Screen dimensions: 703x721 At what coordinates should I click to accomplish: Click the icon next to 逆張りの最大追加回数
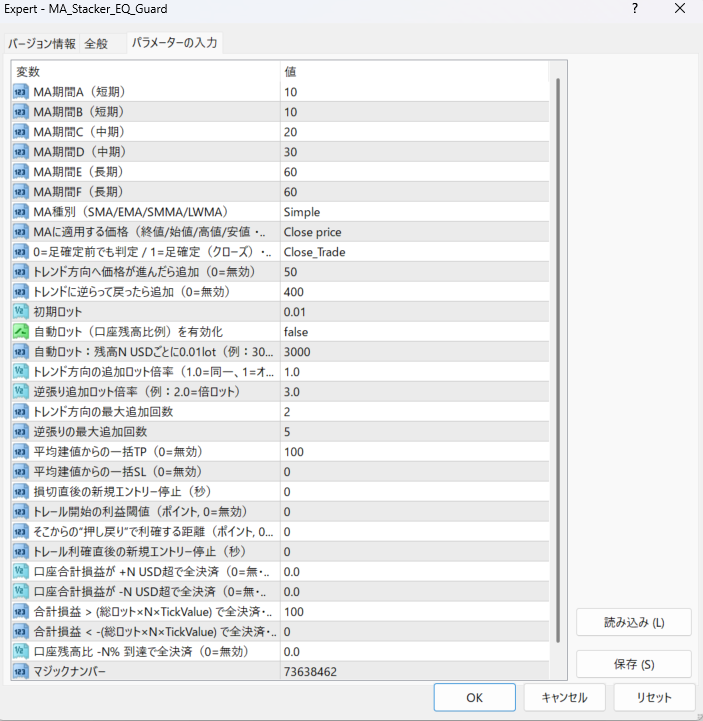(x=21, y=431)
